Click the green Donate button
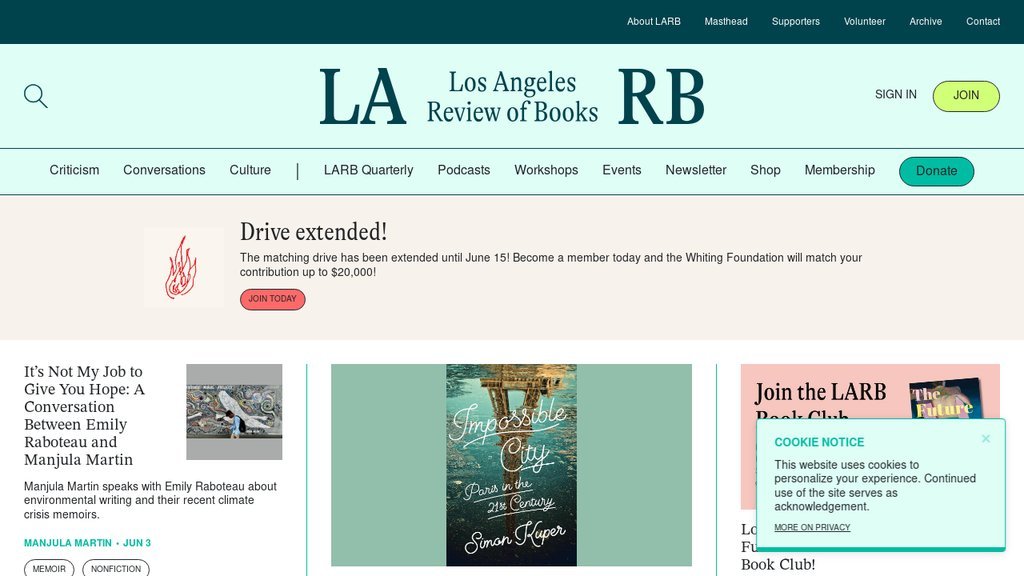Screen dimensions: 1024x576 936,171
